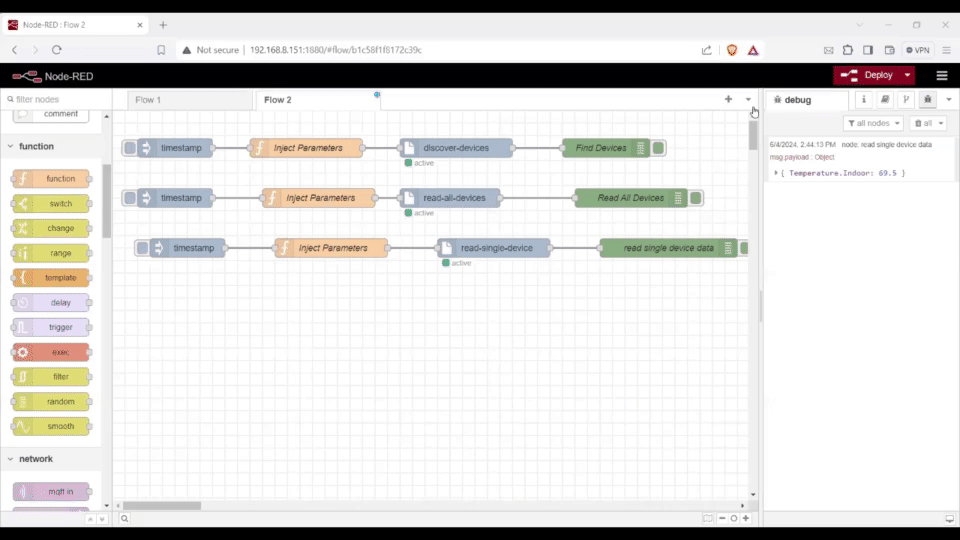The image size is (960, 540).
Task: Click the add new flow plus icon
Action: tap(728, 100)
